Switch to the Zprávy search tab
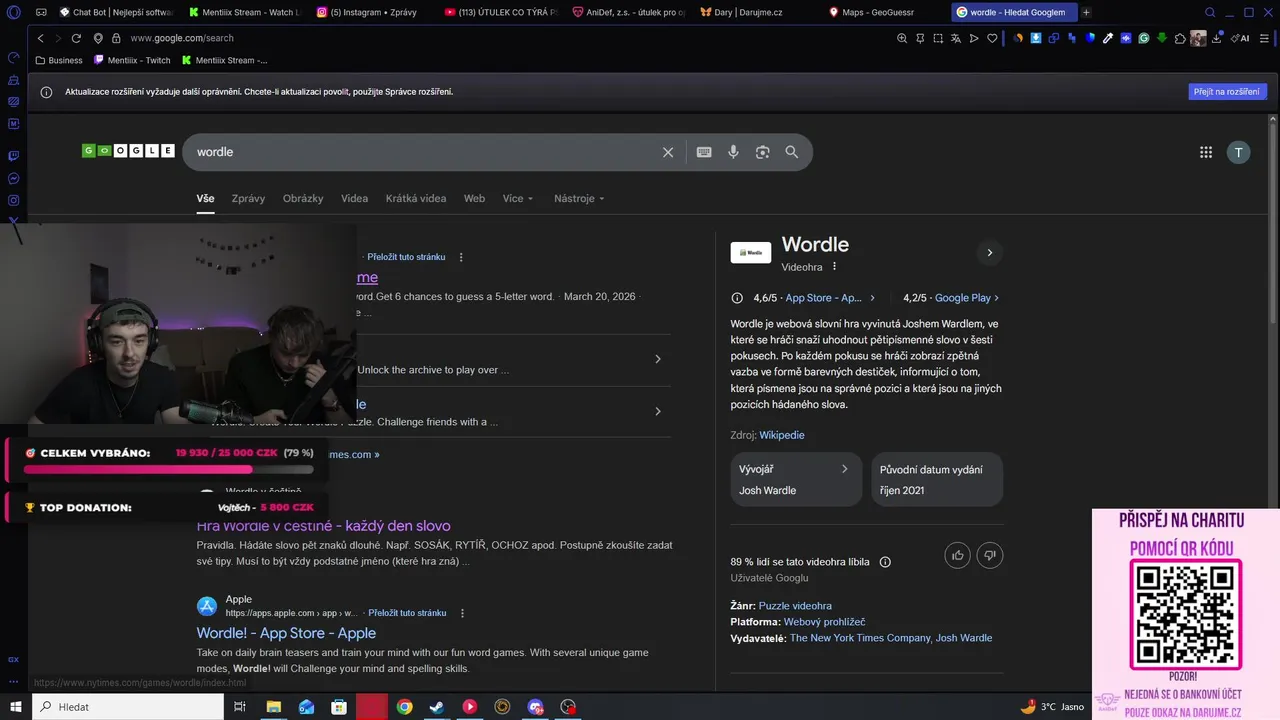The width and height of the screenshot is (1280, 720). click(248, 198)
